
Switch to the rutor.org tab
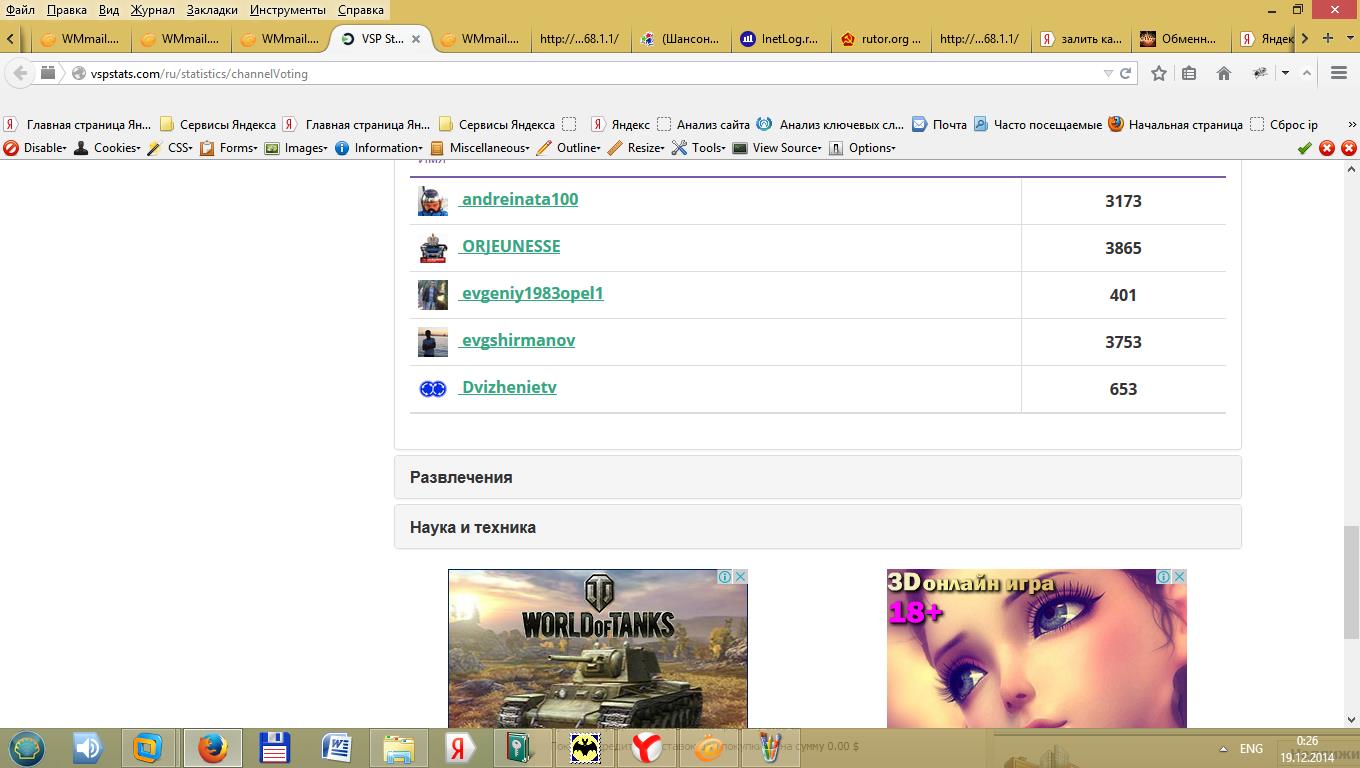(x=880, y=39)
